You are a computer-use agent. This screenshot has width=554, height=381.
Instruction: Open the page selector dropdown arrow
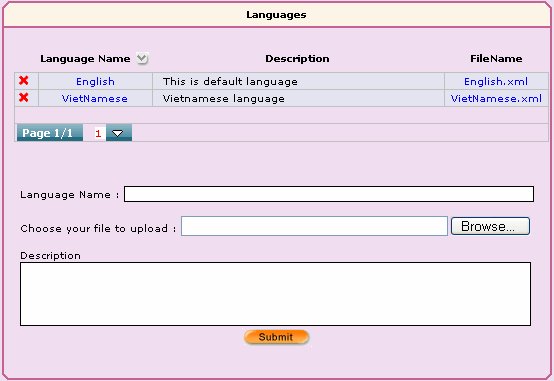coord(119,133)
